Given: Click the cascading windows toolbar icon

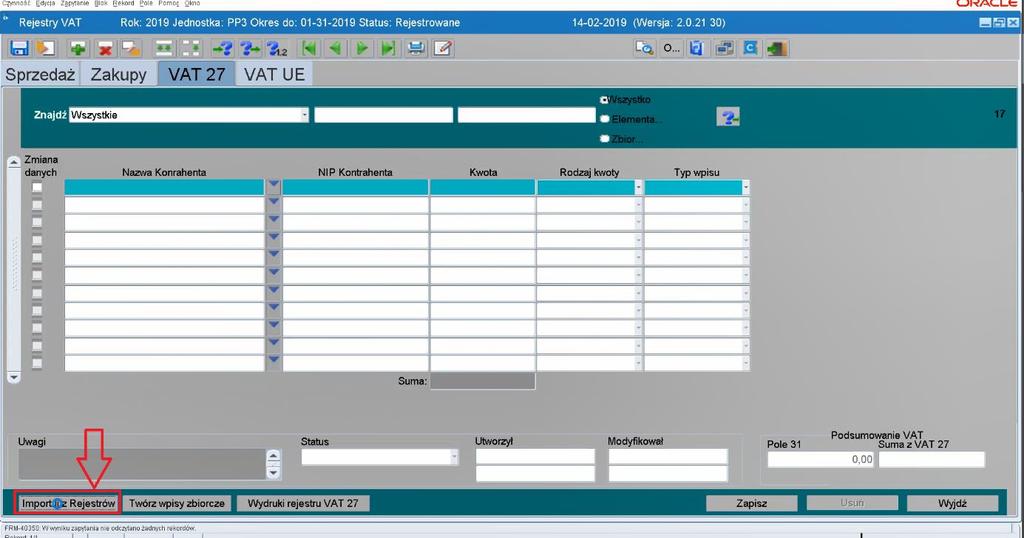Looking at the screenshot, I should click(724, 48).
